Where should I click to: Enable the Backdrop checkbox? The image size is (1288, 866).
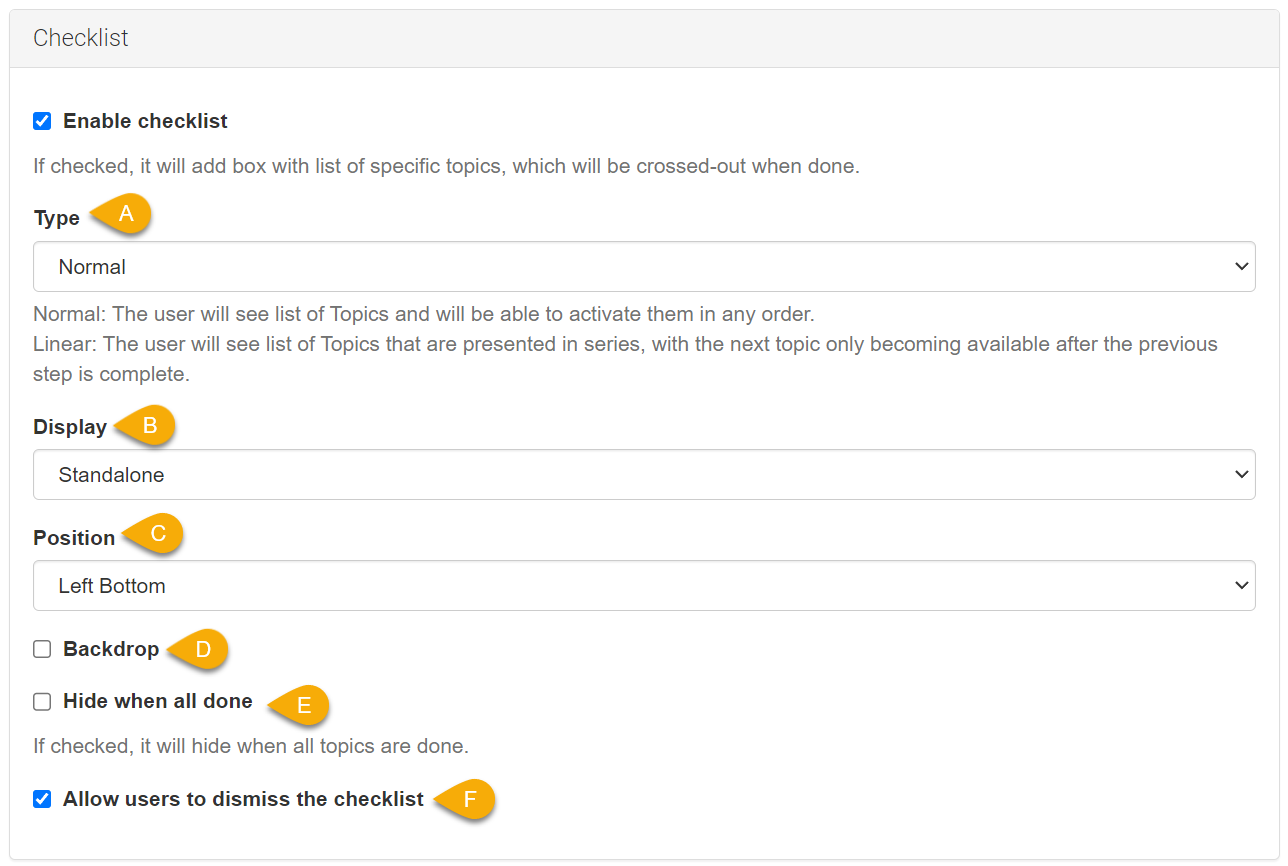42,649
